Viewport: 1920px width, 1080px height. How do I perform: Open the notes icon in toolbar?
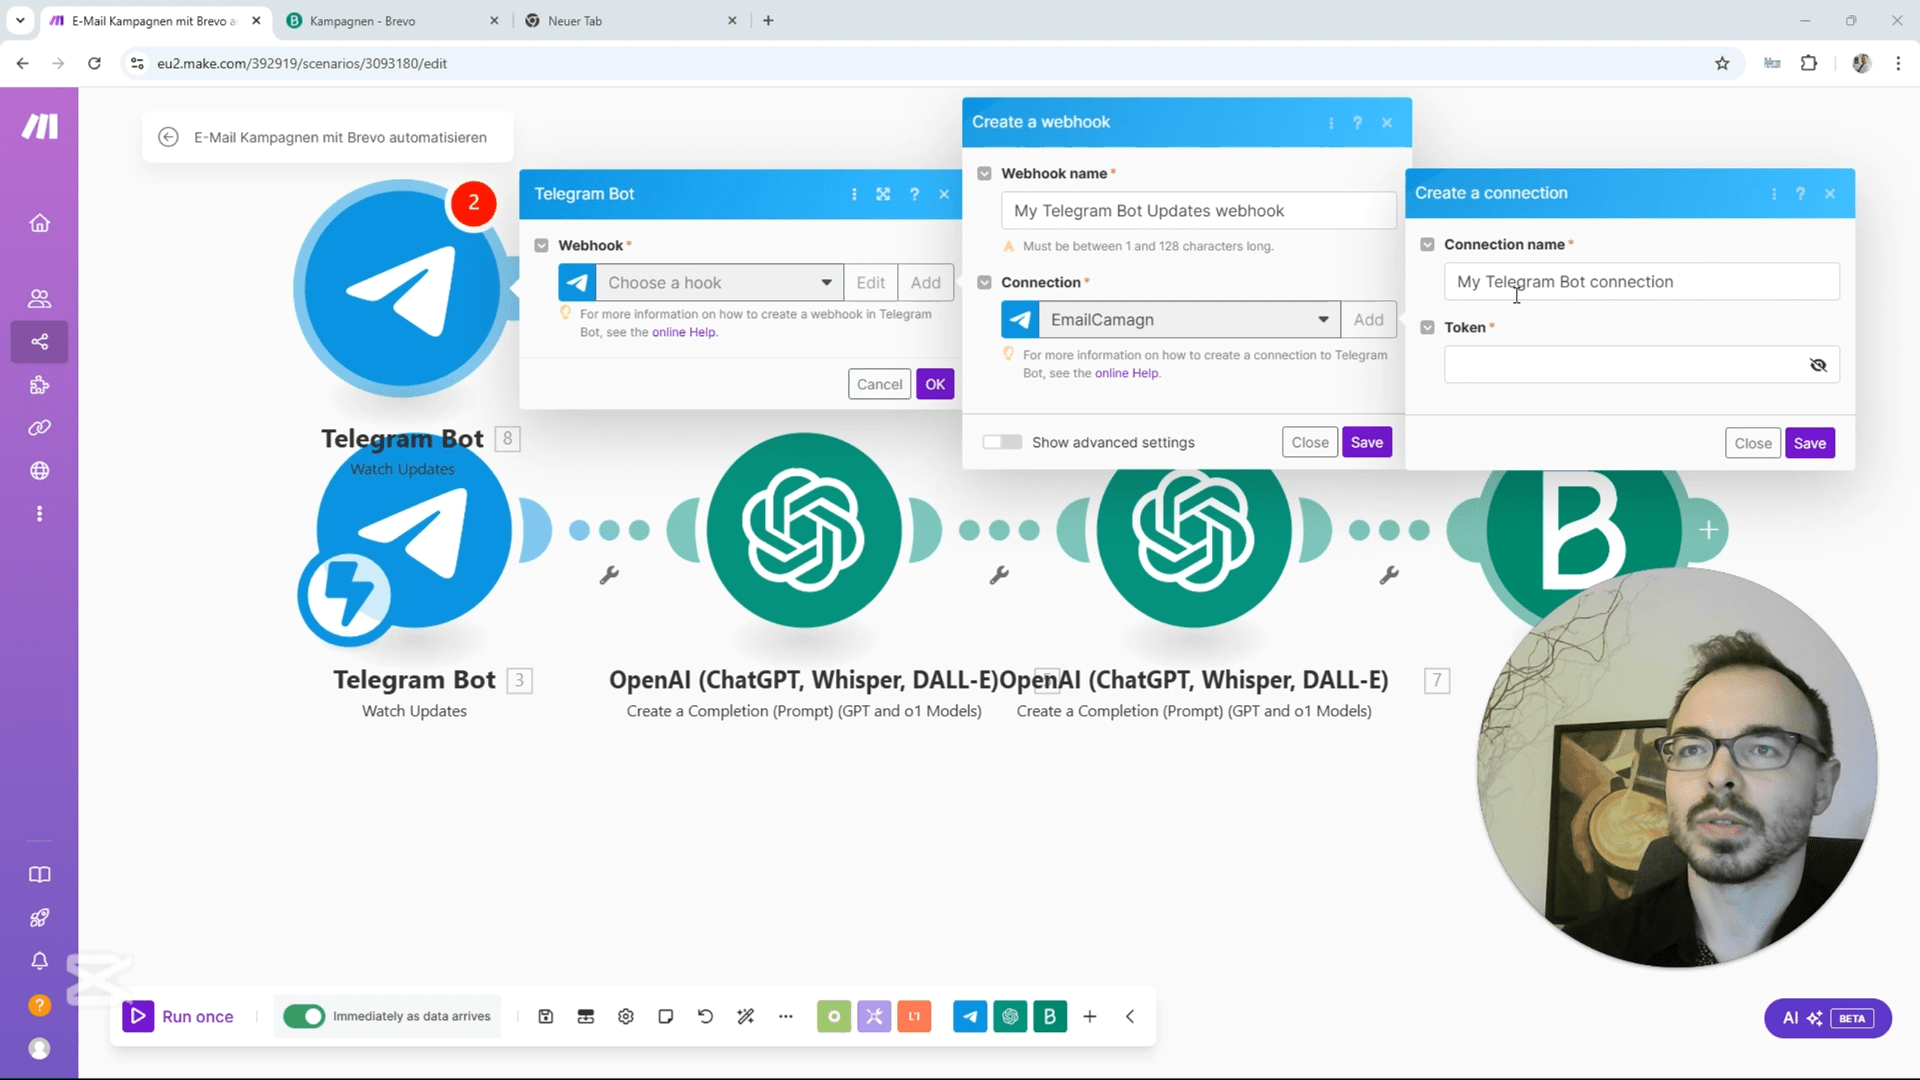tap(666, 1017)
